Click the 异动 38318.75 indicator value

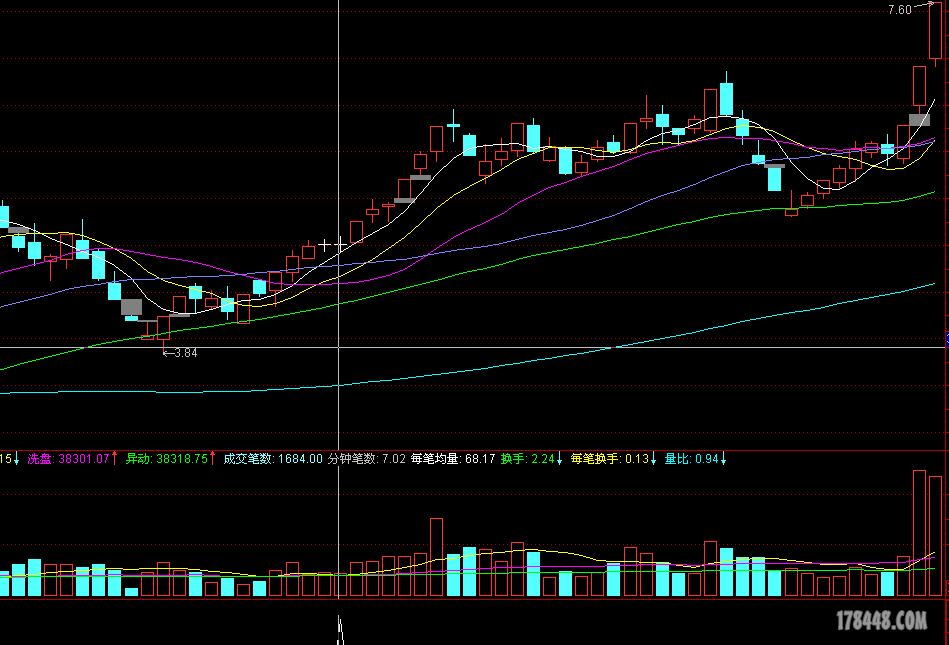pyautogui.click(x=166, y=459)
